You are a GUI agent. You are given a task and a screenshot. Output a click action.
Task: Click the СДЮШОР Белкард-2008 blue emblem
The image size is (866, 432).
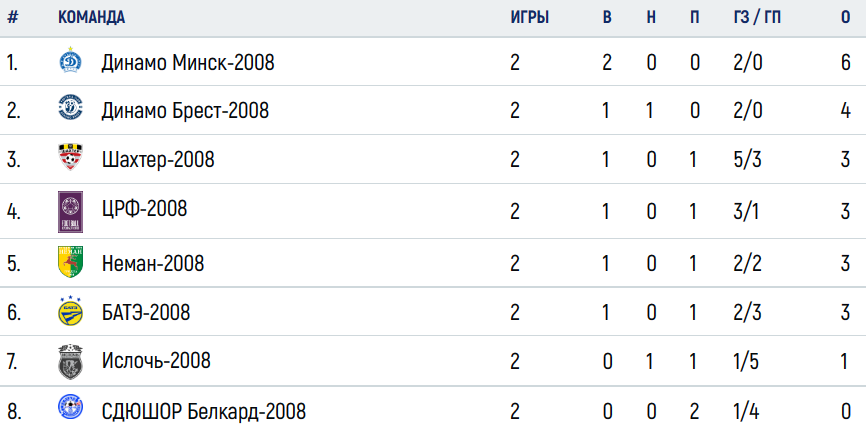[70, 409]
